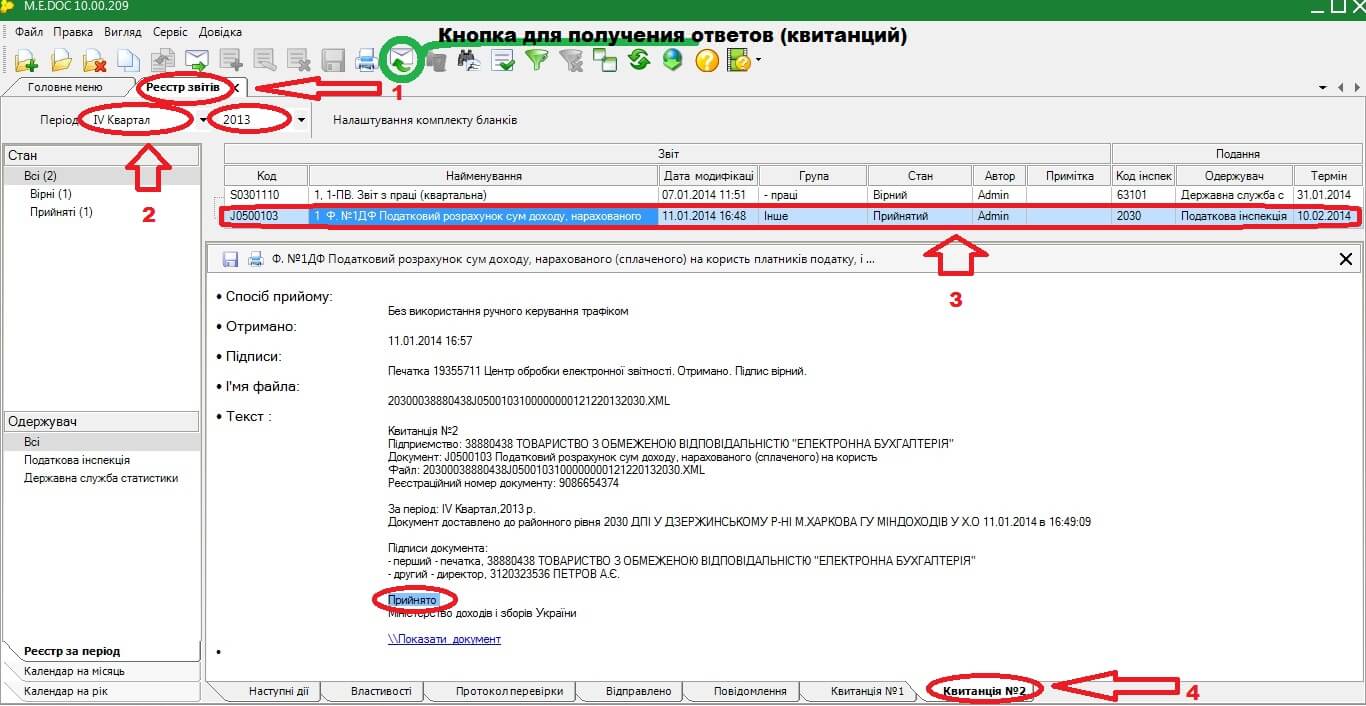Filter recipient Податкова інспекція

pos(77,460)
